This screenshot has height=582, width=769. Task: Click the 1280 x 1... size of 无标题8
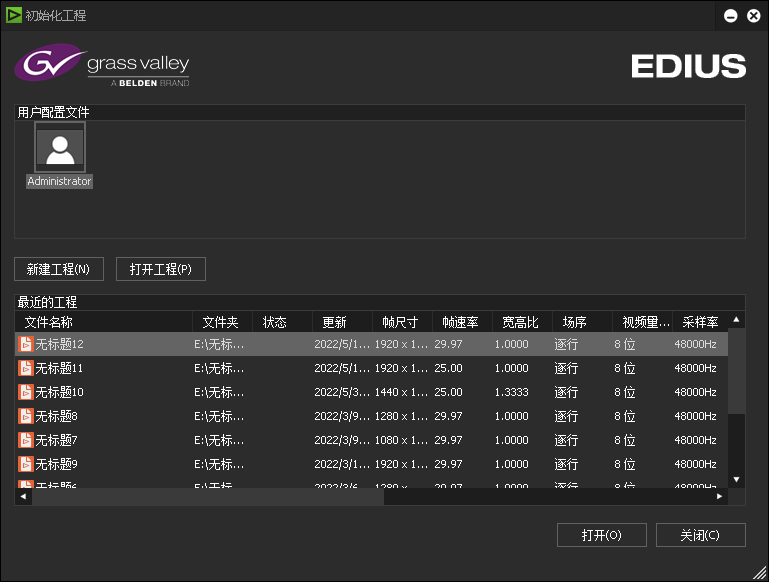[401, 416]
